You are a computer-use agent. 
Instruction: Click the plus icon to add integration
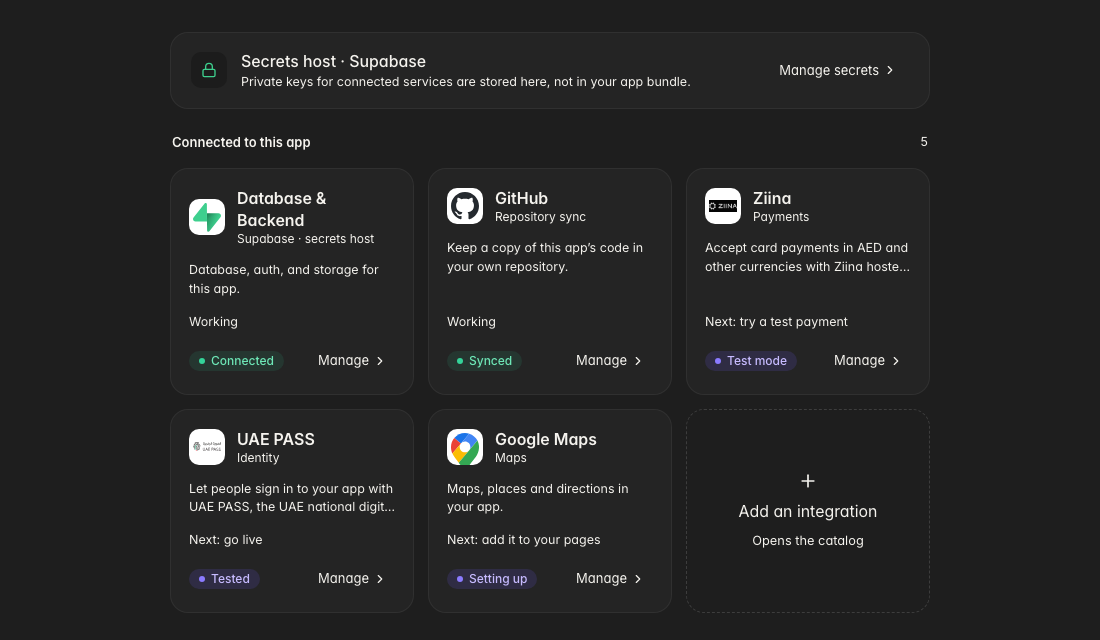pyautogui.click(x=808, y=481)
